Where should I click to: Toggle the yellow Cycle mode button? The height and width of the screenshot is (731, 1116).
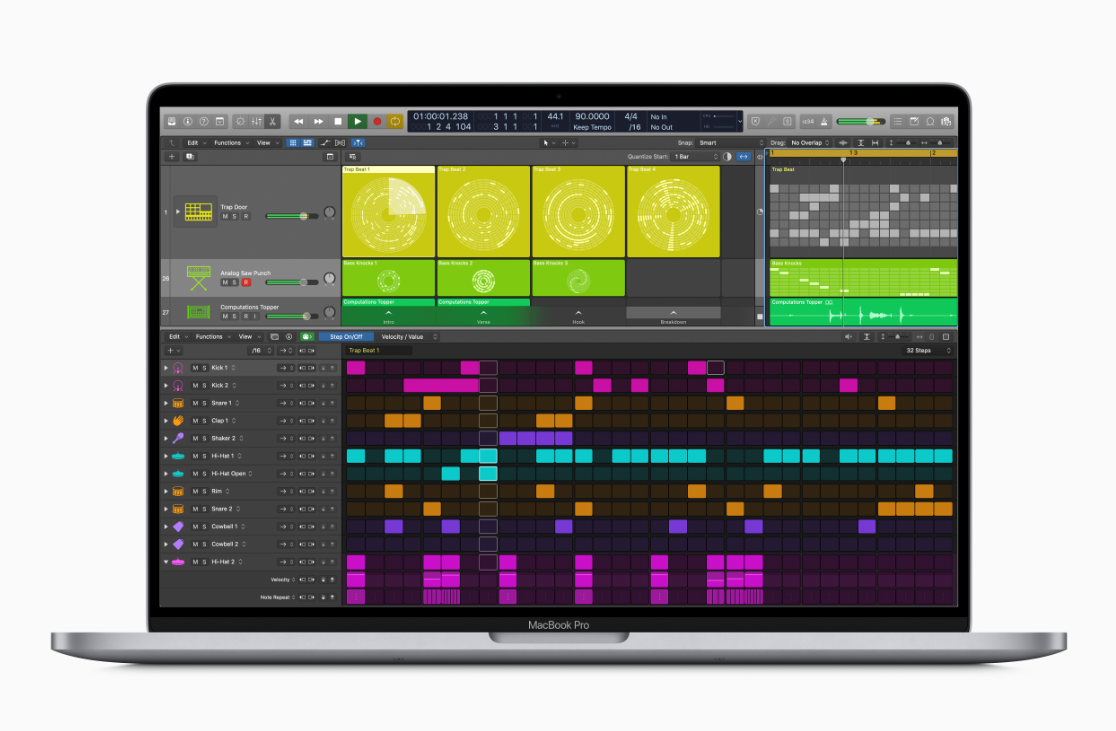(x=395, y=122)
